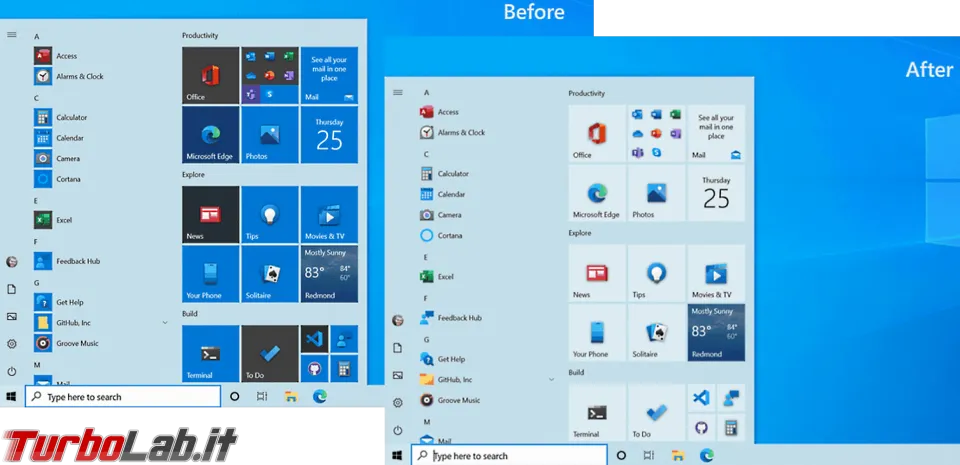960x465 pixels.
Task: Click the Before taskbar search box
Action: click(122, 396)
